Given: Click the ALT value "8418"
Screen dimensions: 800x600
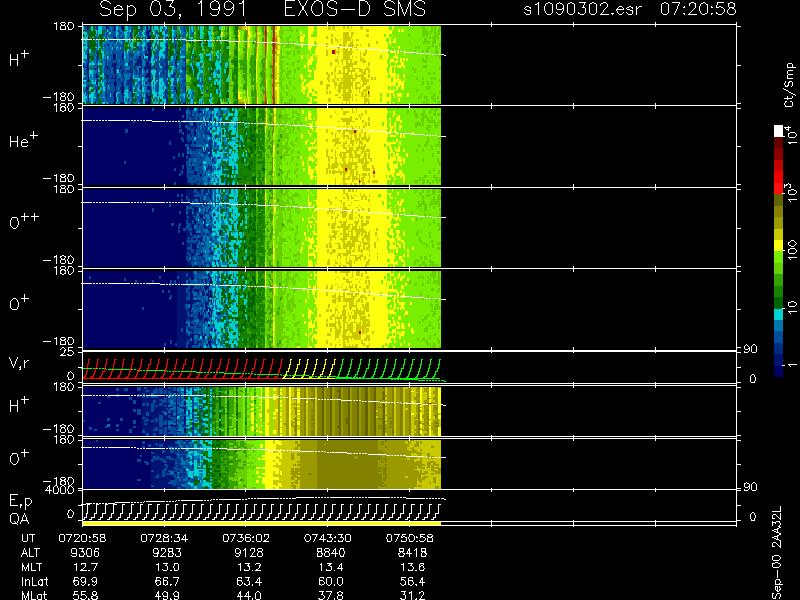Looking at the screenshot, I should 412,553.
